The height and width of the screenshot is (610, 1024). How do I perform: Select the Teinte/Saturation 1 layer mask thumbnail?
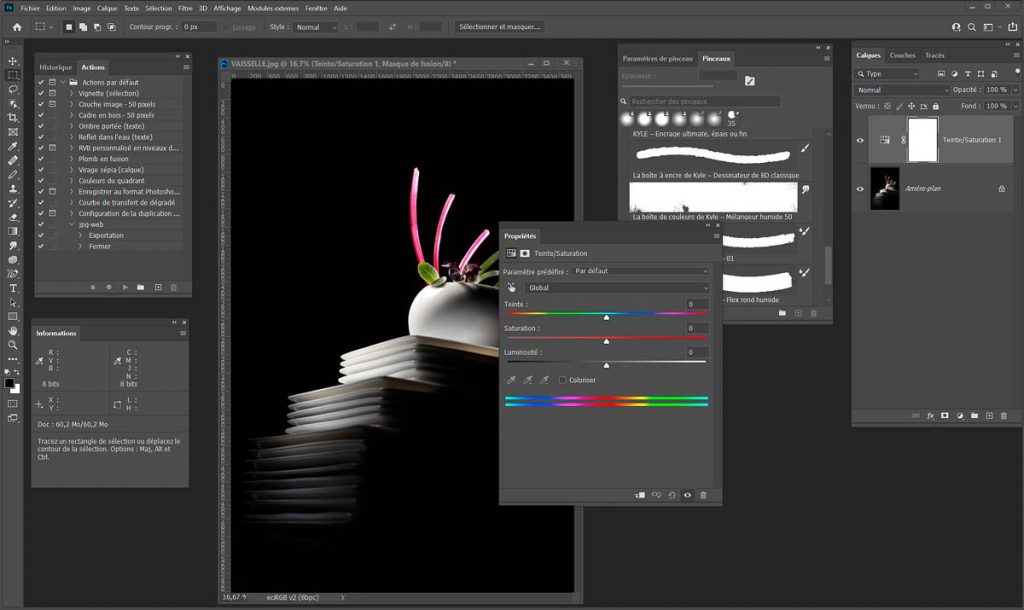point(923,140)
